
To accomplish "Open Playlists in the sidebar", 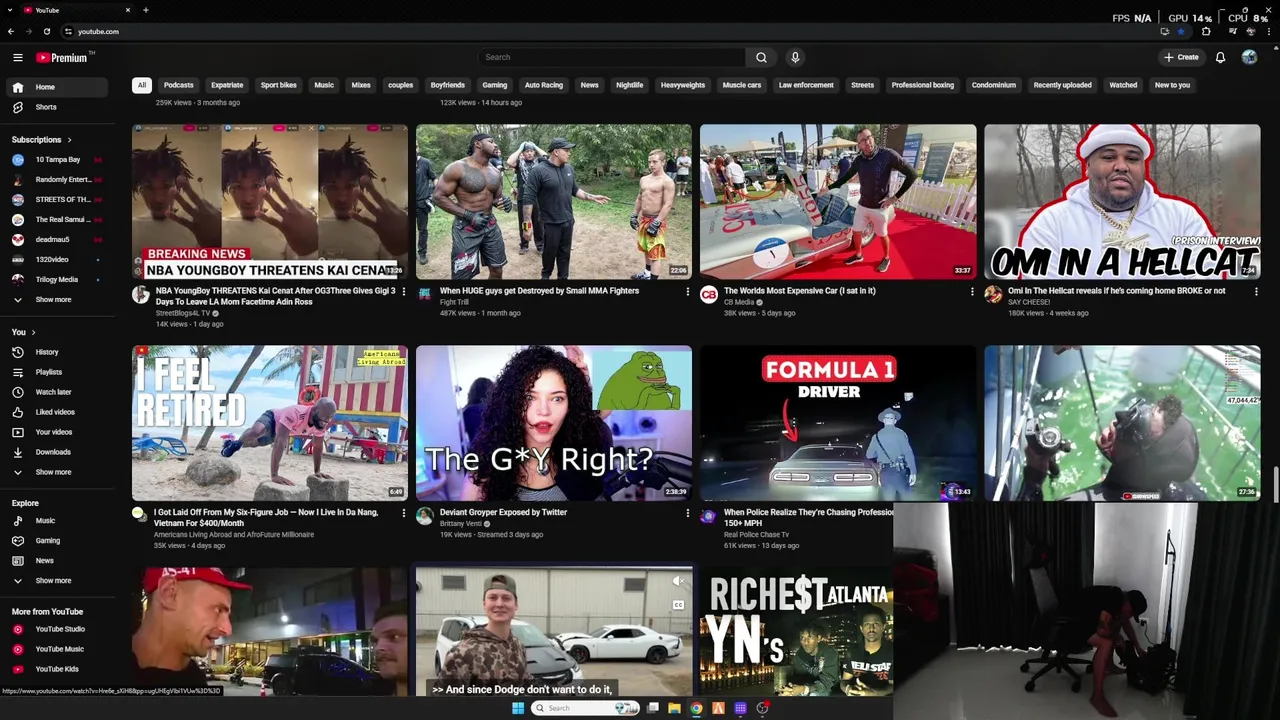I will pos(59,372).
